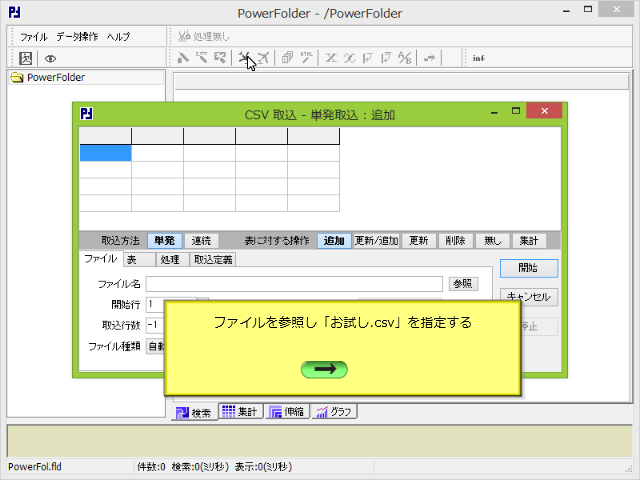Select 更新 table operation
The height and width of the screenshot is (480, 640).
tap(419, 240)
